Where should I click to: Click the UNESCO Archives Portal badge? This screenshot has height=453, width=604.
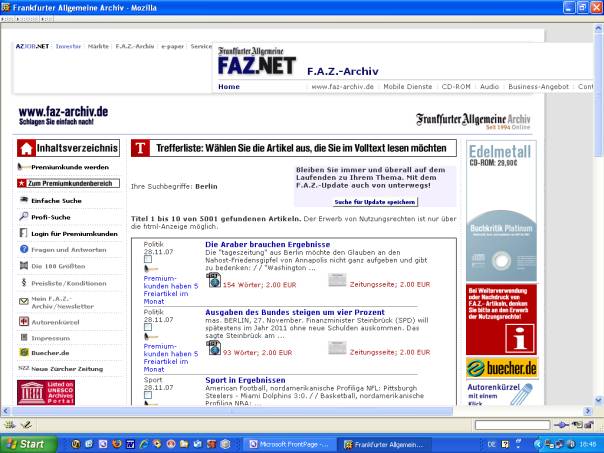click(x=46, y=392)
